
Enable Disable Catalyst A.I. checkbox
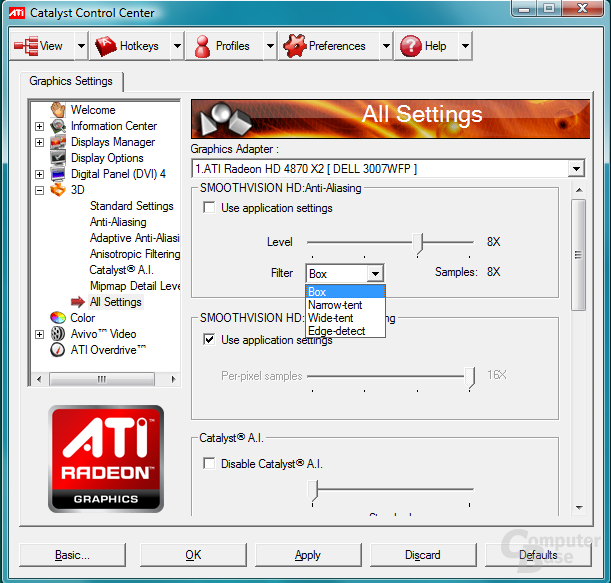pos(209,463)
